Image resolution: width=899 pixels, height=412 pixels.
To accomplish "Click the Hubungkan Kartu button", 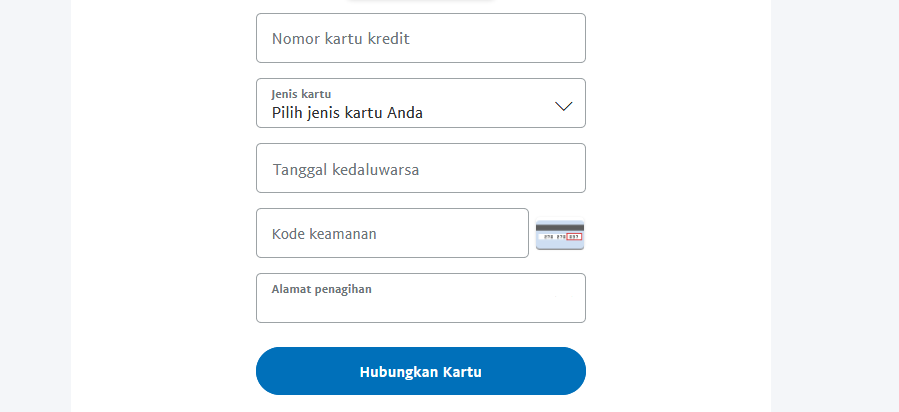I will pyautogui.click(x=420, y=372).
